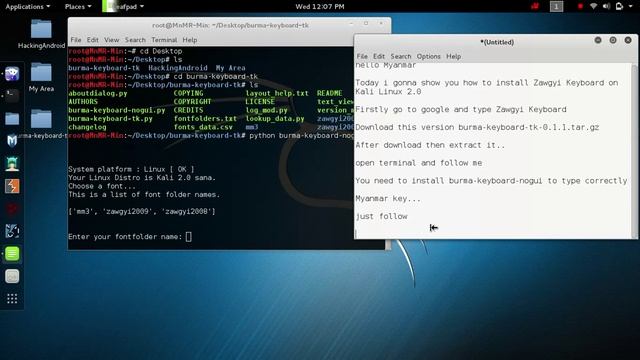The image size is (640, 360).
Task: Open Leafpad File menu
Action: (362, 56)
